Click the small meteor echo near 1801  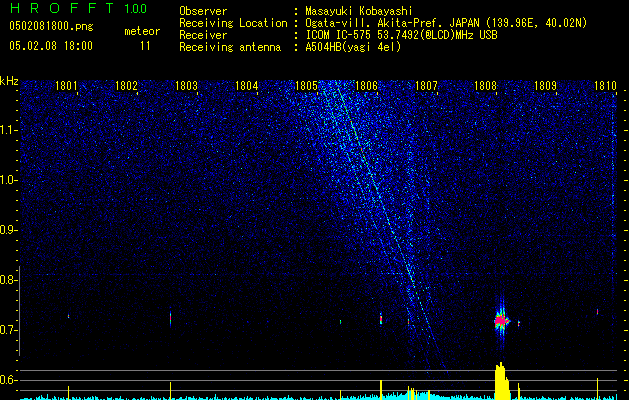tap(69, 316)
